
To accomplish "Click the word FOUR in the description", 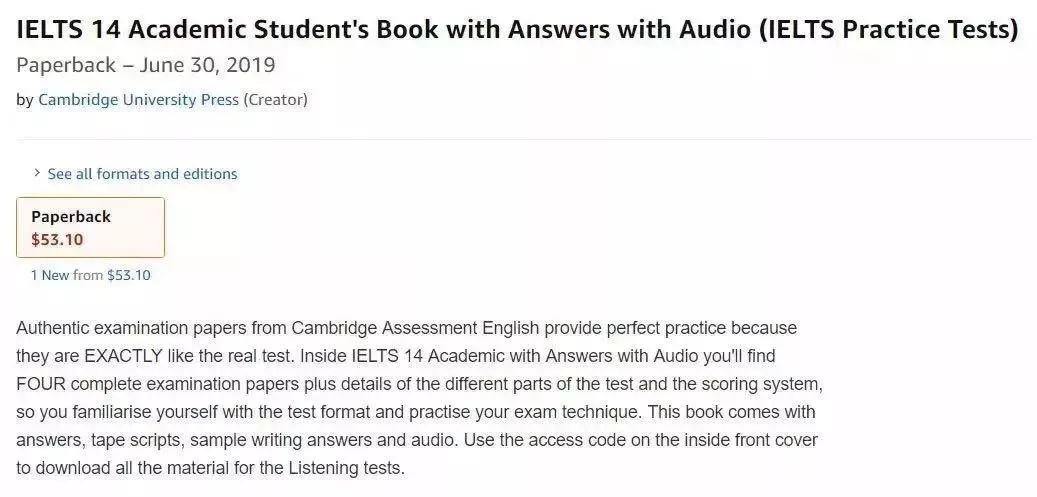I will click(x=40, y=384).
